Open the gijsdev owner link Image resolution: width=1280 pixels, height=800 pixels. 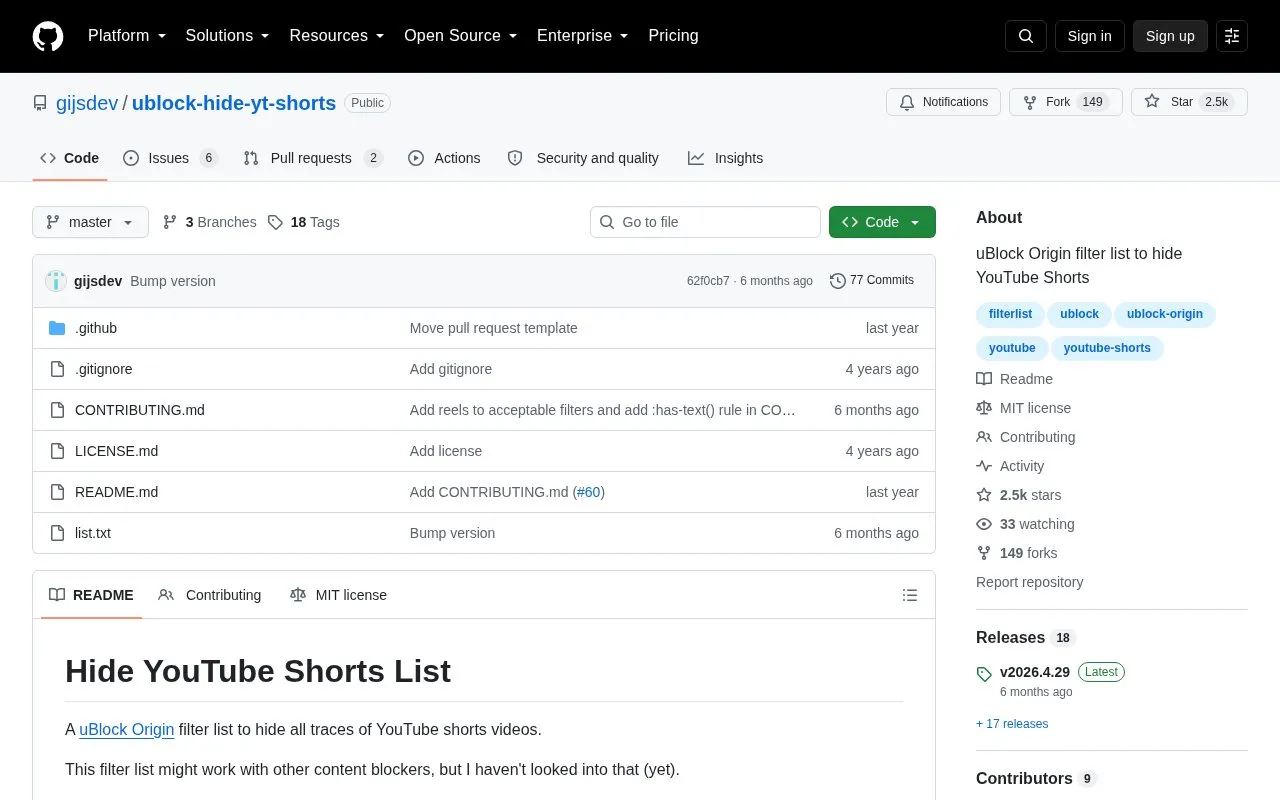coord(87,103)
